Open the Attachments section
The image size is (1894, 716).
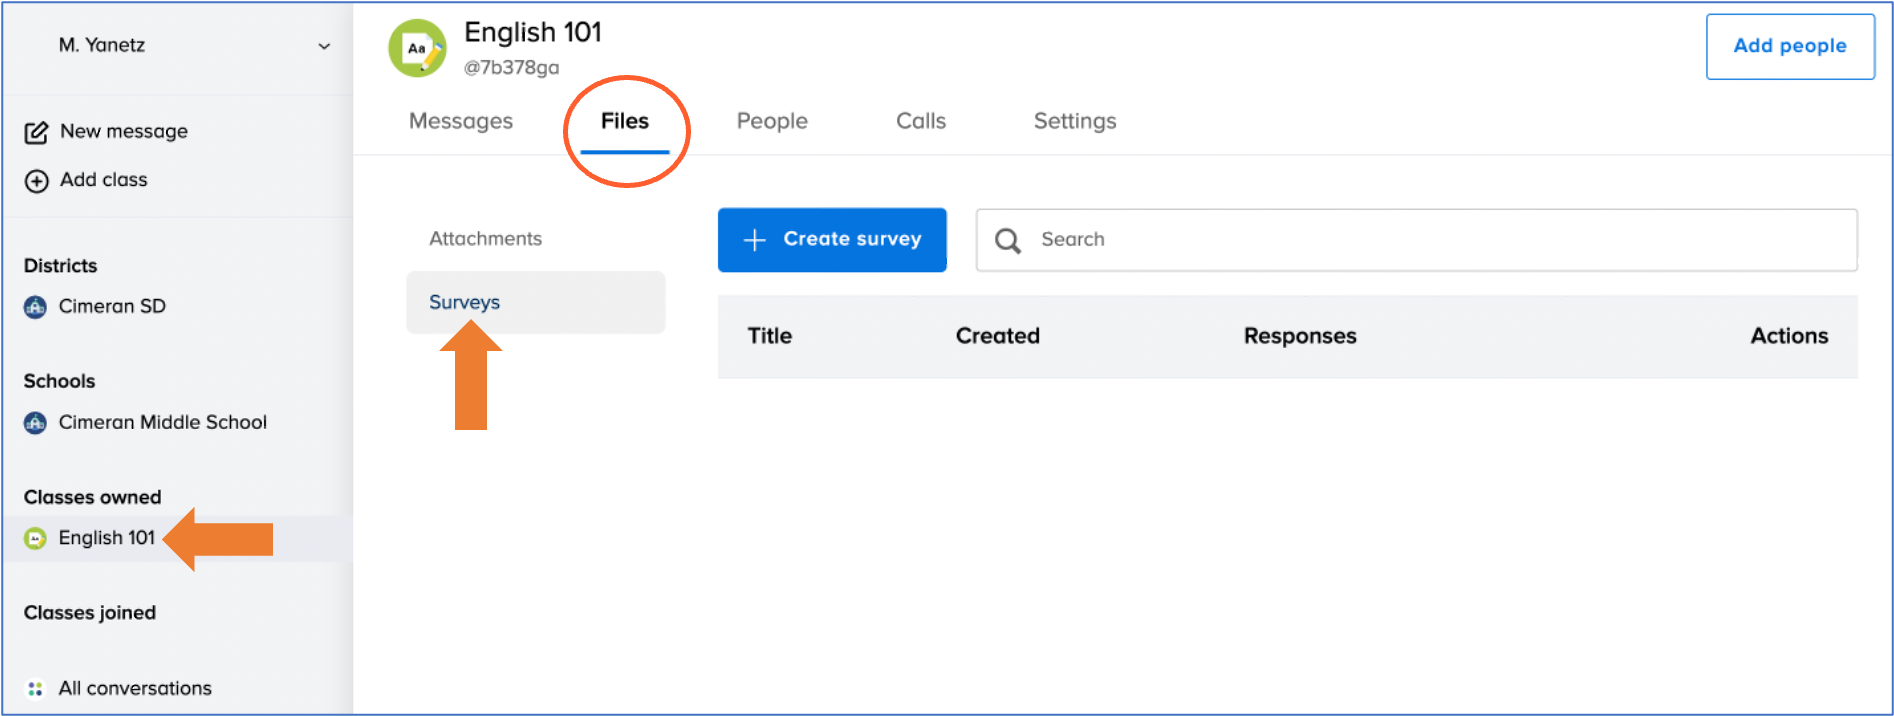tap(485, 239)
